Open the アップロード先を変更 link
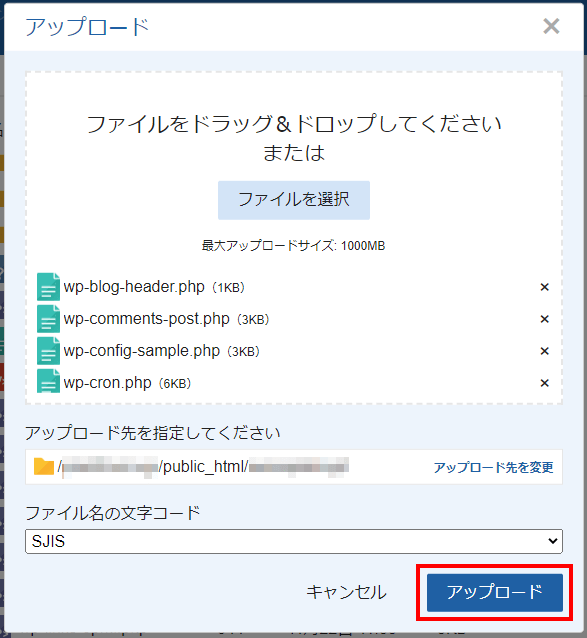 tap(493, 467)
